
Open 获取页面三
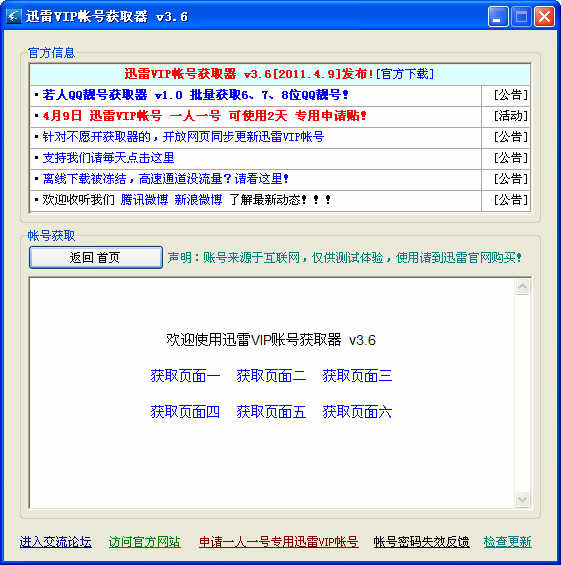coord(357,376)
